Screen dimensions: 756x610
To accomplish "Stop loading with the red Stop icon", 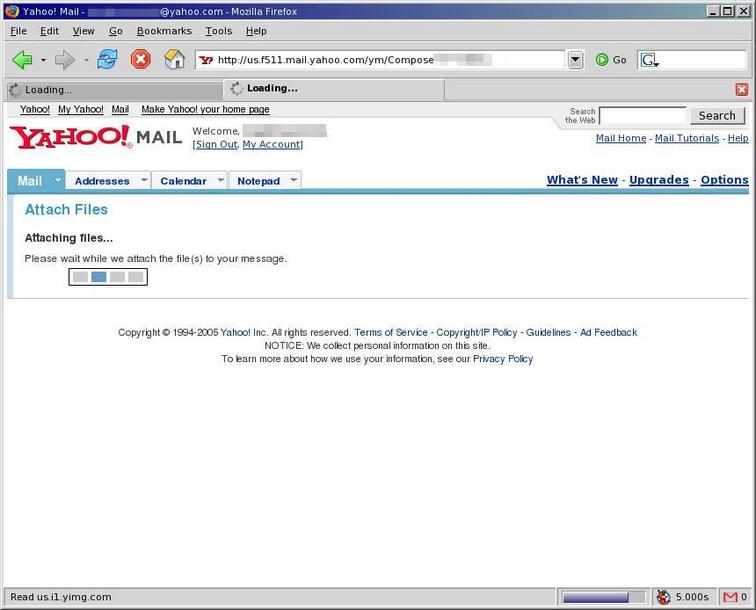I will (140, 59).
